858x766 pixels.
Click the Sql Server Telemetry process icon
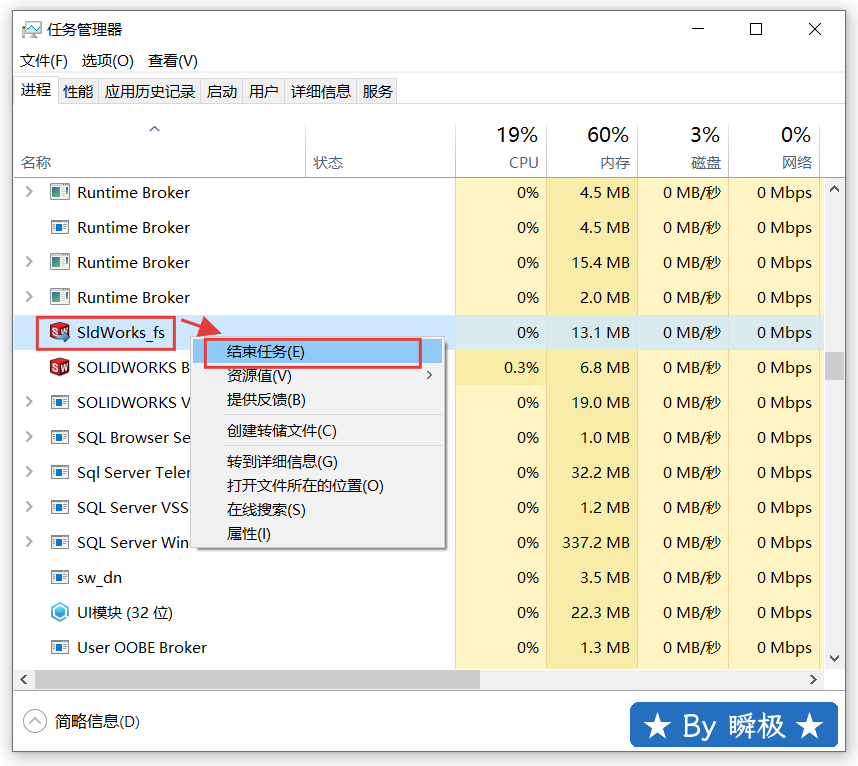point(60,473)
